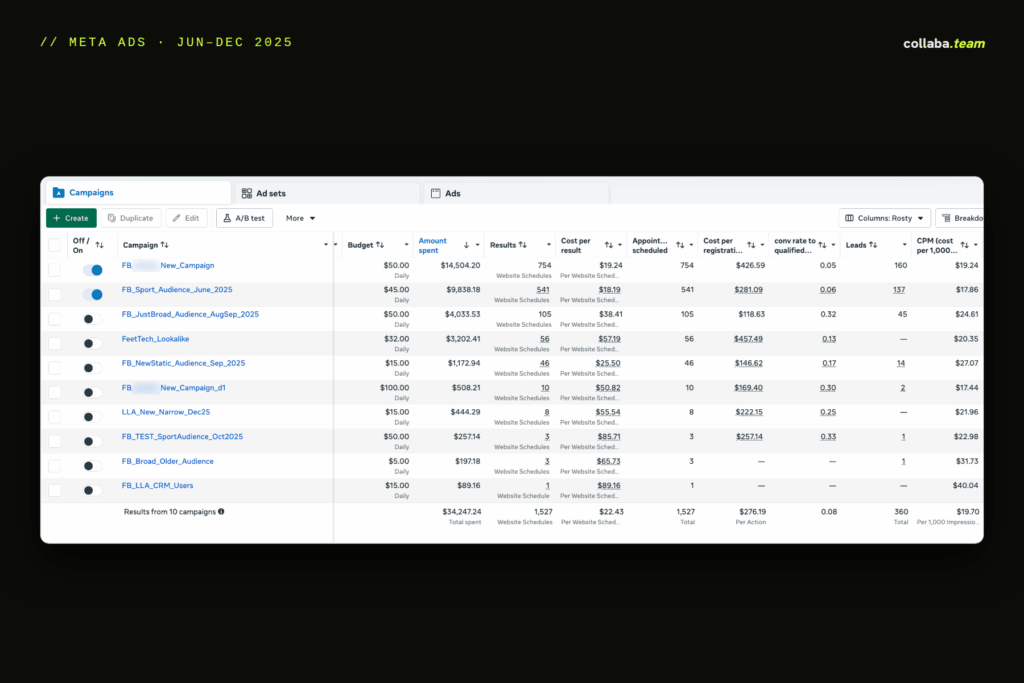Sort by Amount spent arrow icon
This screenshot has width=1024, height=683.
(466, 245)
